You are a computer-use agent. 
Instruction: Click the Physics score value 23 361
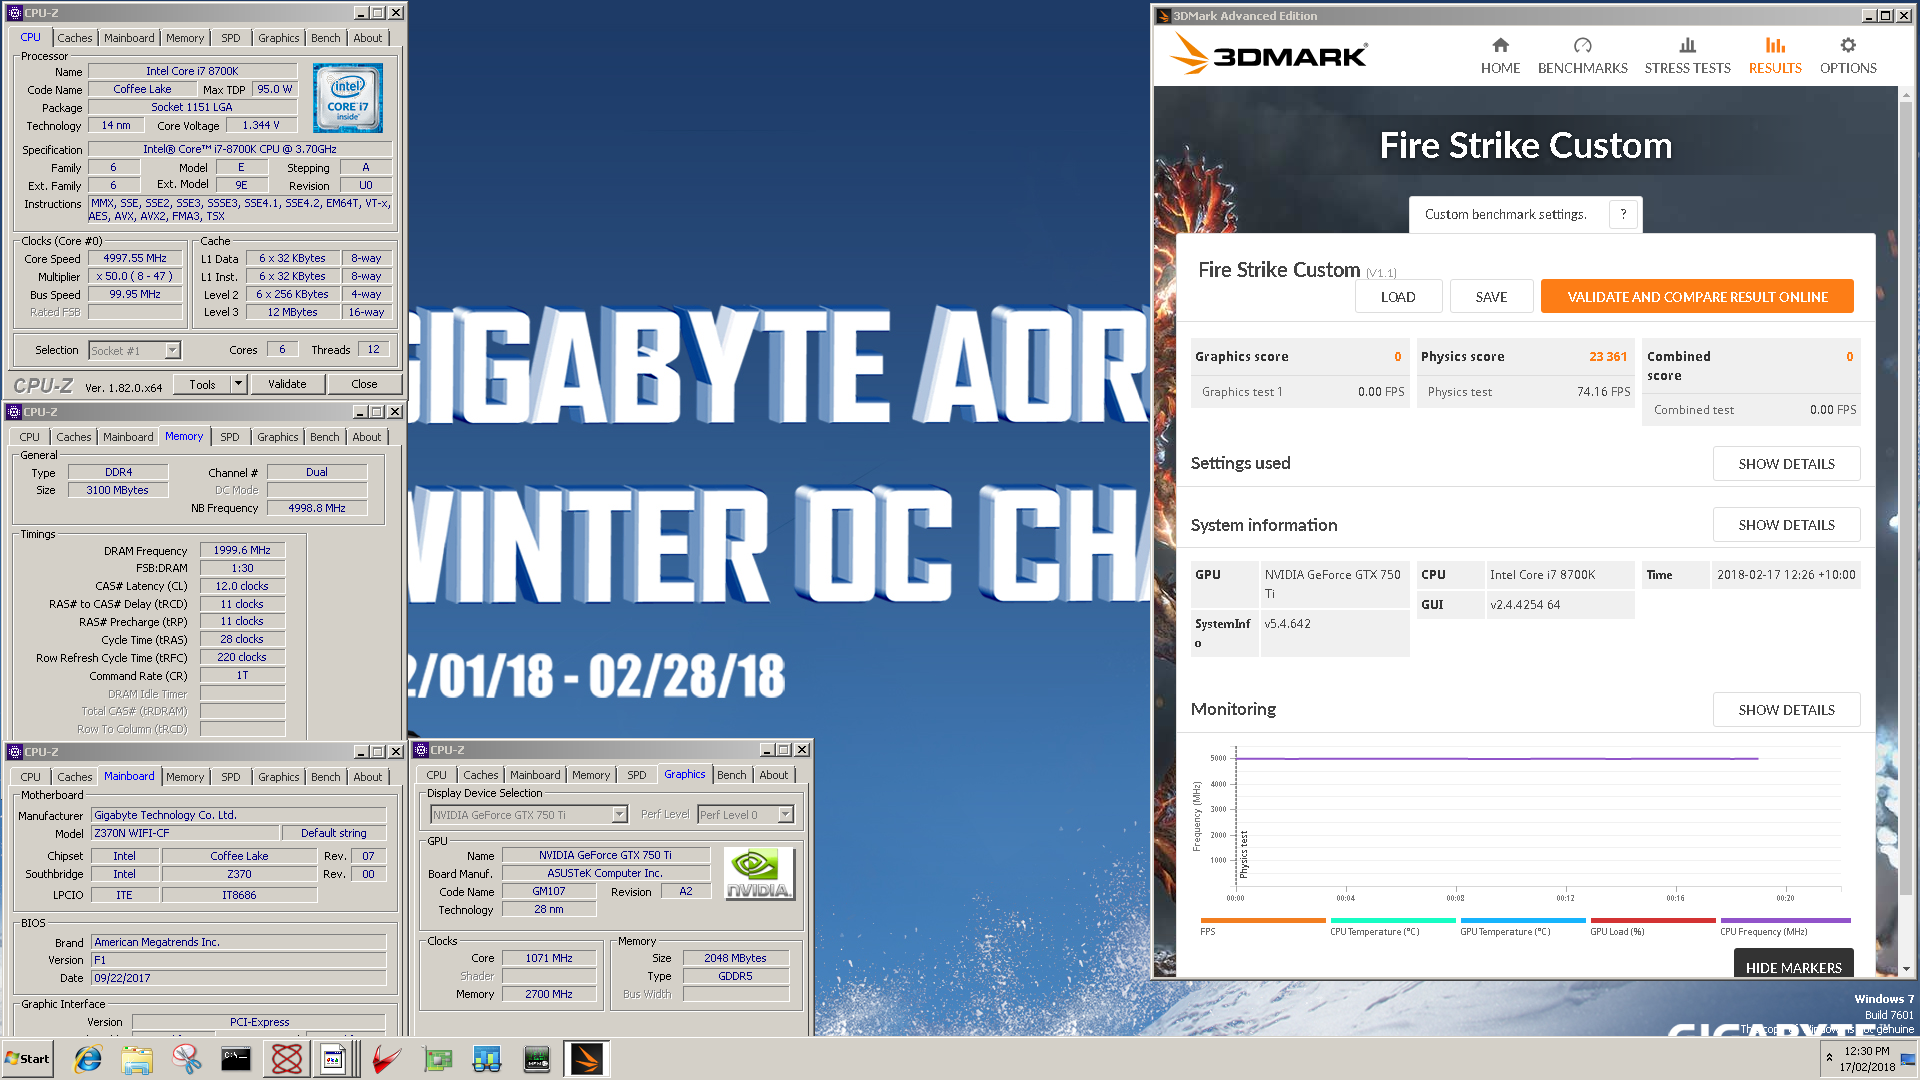[1608, 357]
